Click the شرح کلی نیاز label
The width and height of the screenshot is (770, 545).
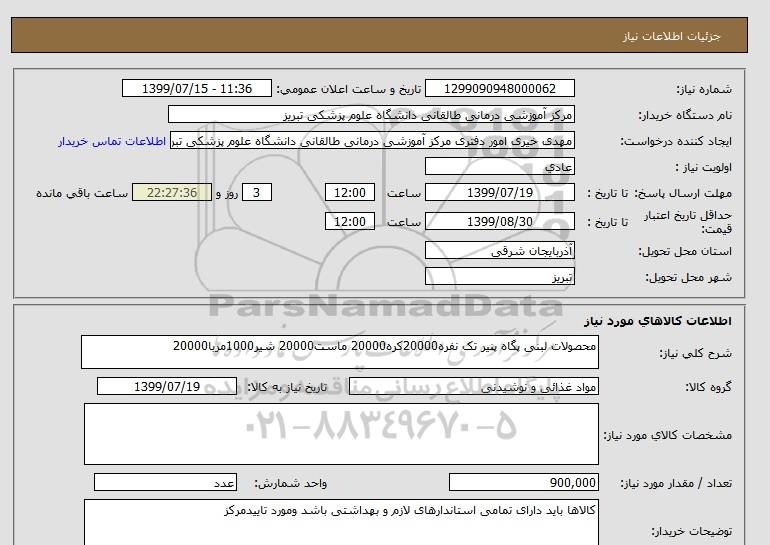coord(695,353)
